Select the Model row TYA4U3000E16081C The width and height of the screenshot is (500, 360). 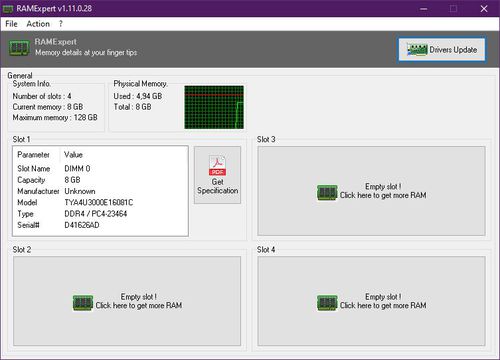(100, 202)
